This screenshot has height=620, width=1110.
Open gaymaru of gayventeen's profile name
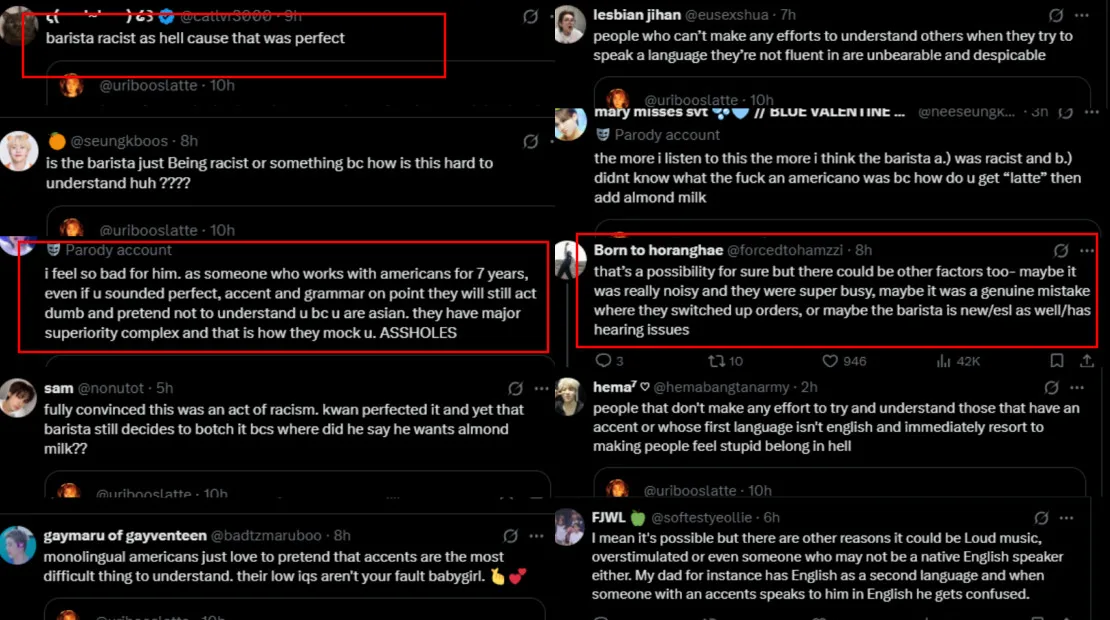[x=125, y=536]
